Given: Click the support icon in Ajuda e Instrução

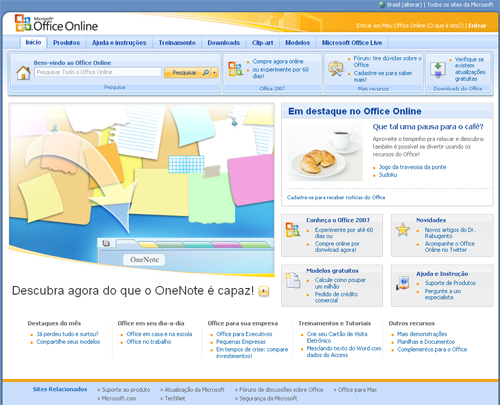Looking at the screenshot, I should tap(402, 283).
